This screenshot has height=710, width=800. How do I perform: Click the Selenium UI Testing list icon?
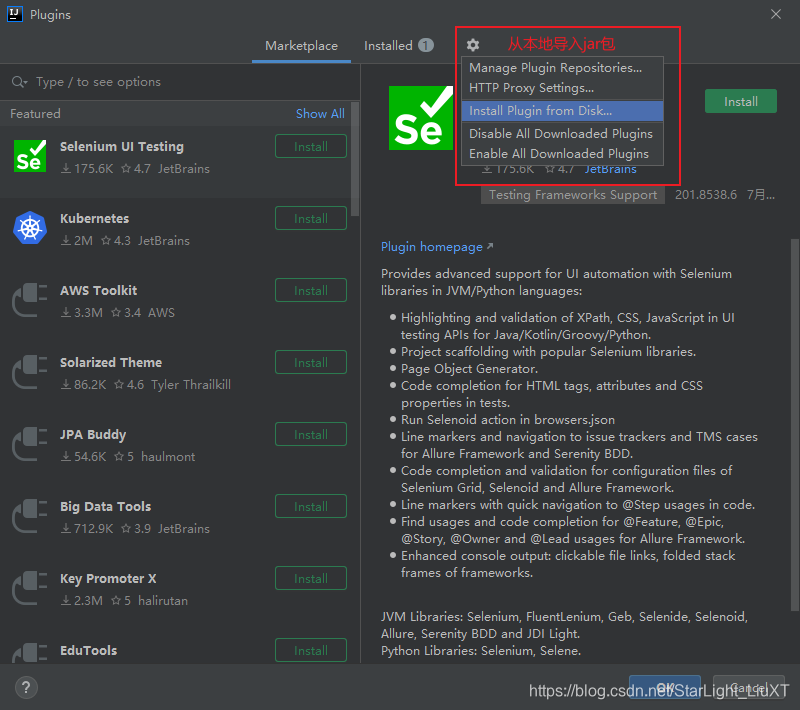click(x=30, y=156)
